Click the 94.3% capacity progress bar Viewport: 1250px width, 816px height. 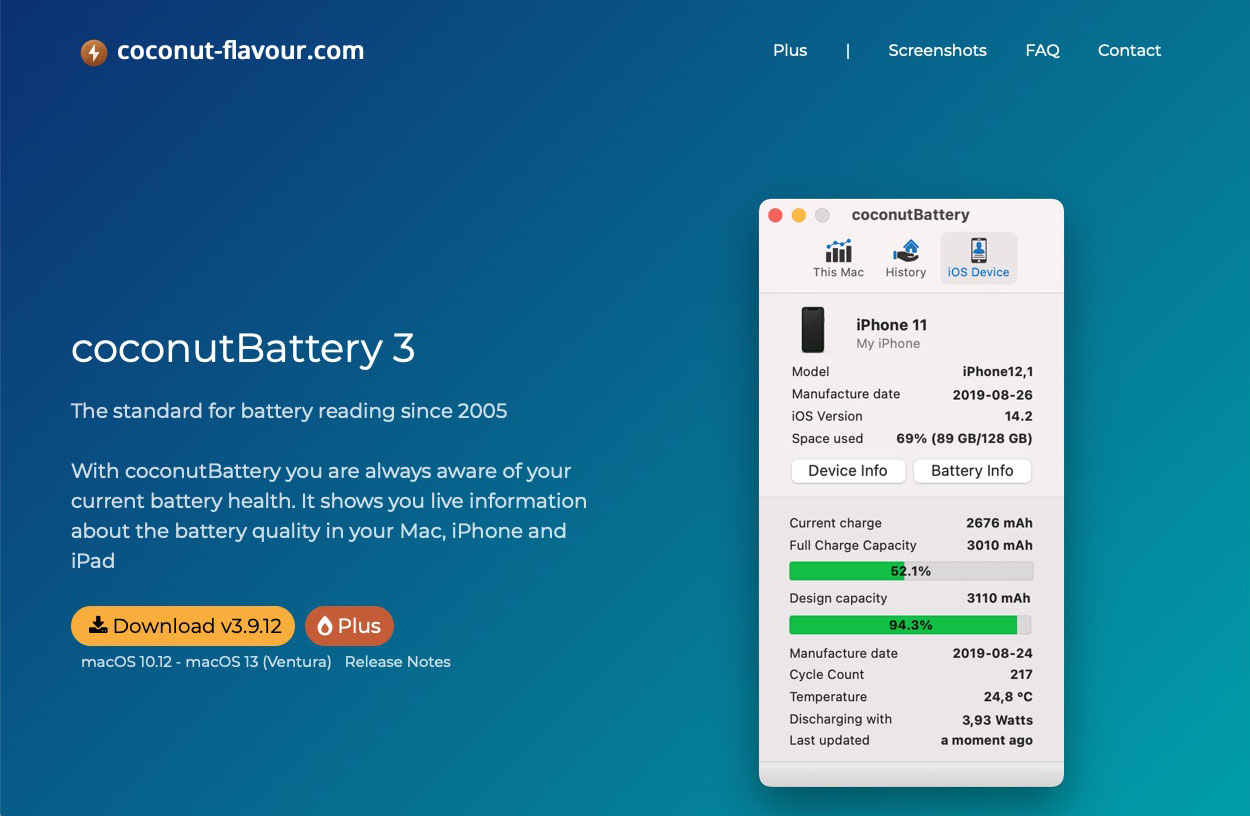(x=910, y=625)
